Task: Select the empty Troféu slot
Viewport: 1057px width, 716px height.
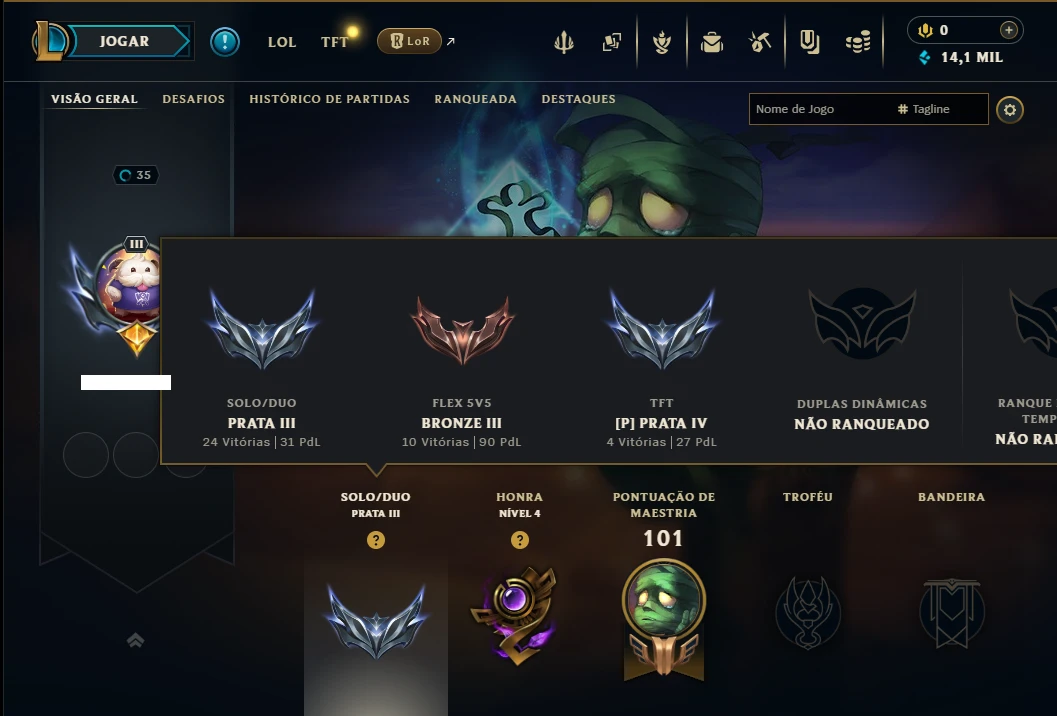Action: (x=808, y=612)
